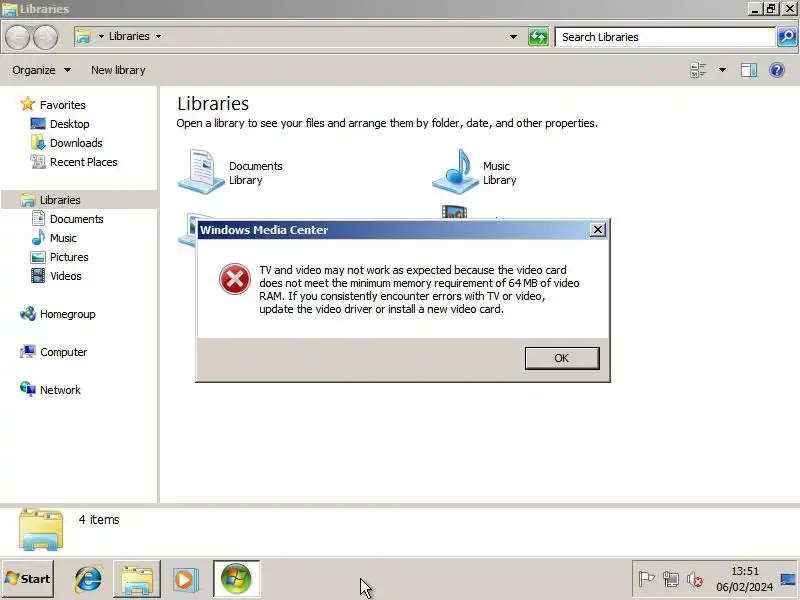
Task: Switch to Windows Media Center taskbar button
Action: tap(236, 579)
